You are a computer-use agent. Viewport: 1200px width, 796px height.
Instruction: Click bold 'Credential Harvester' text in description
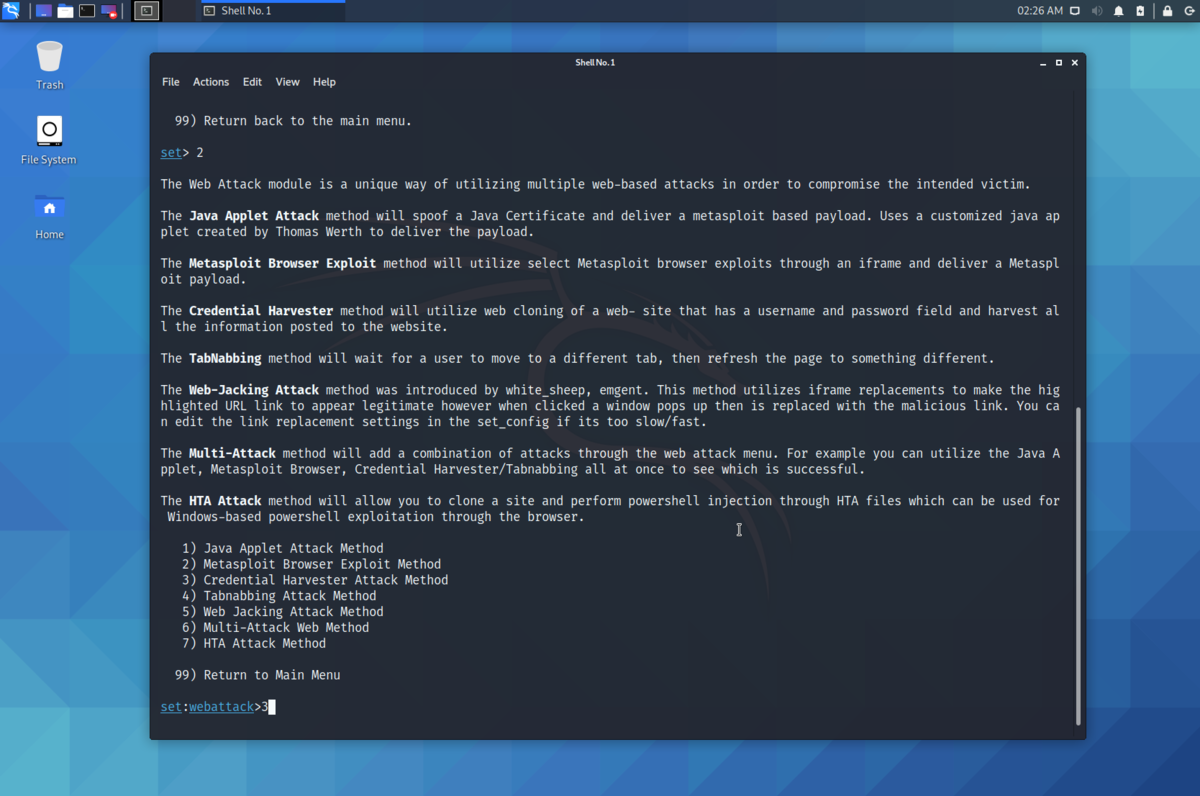point(261,311)
